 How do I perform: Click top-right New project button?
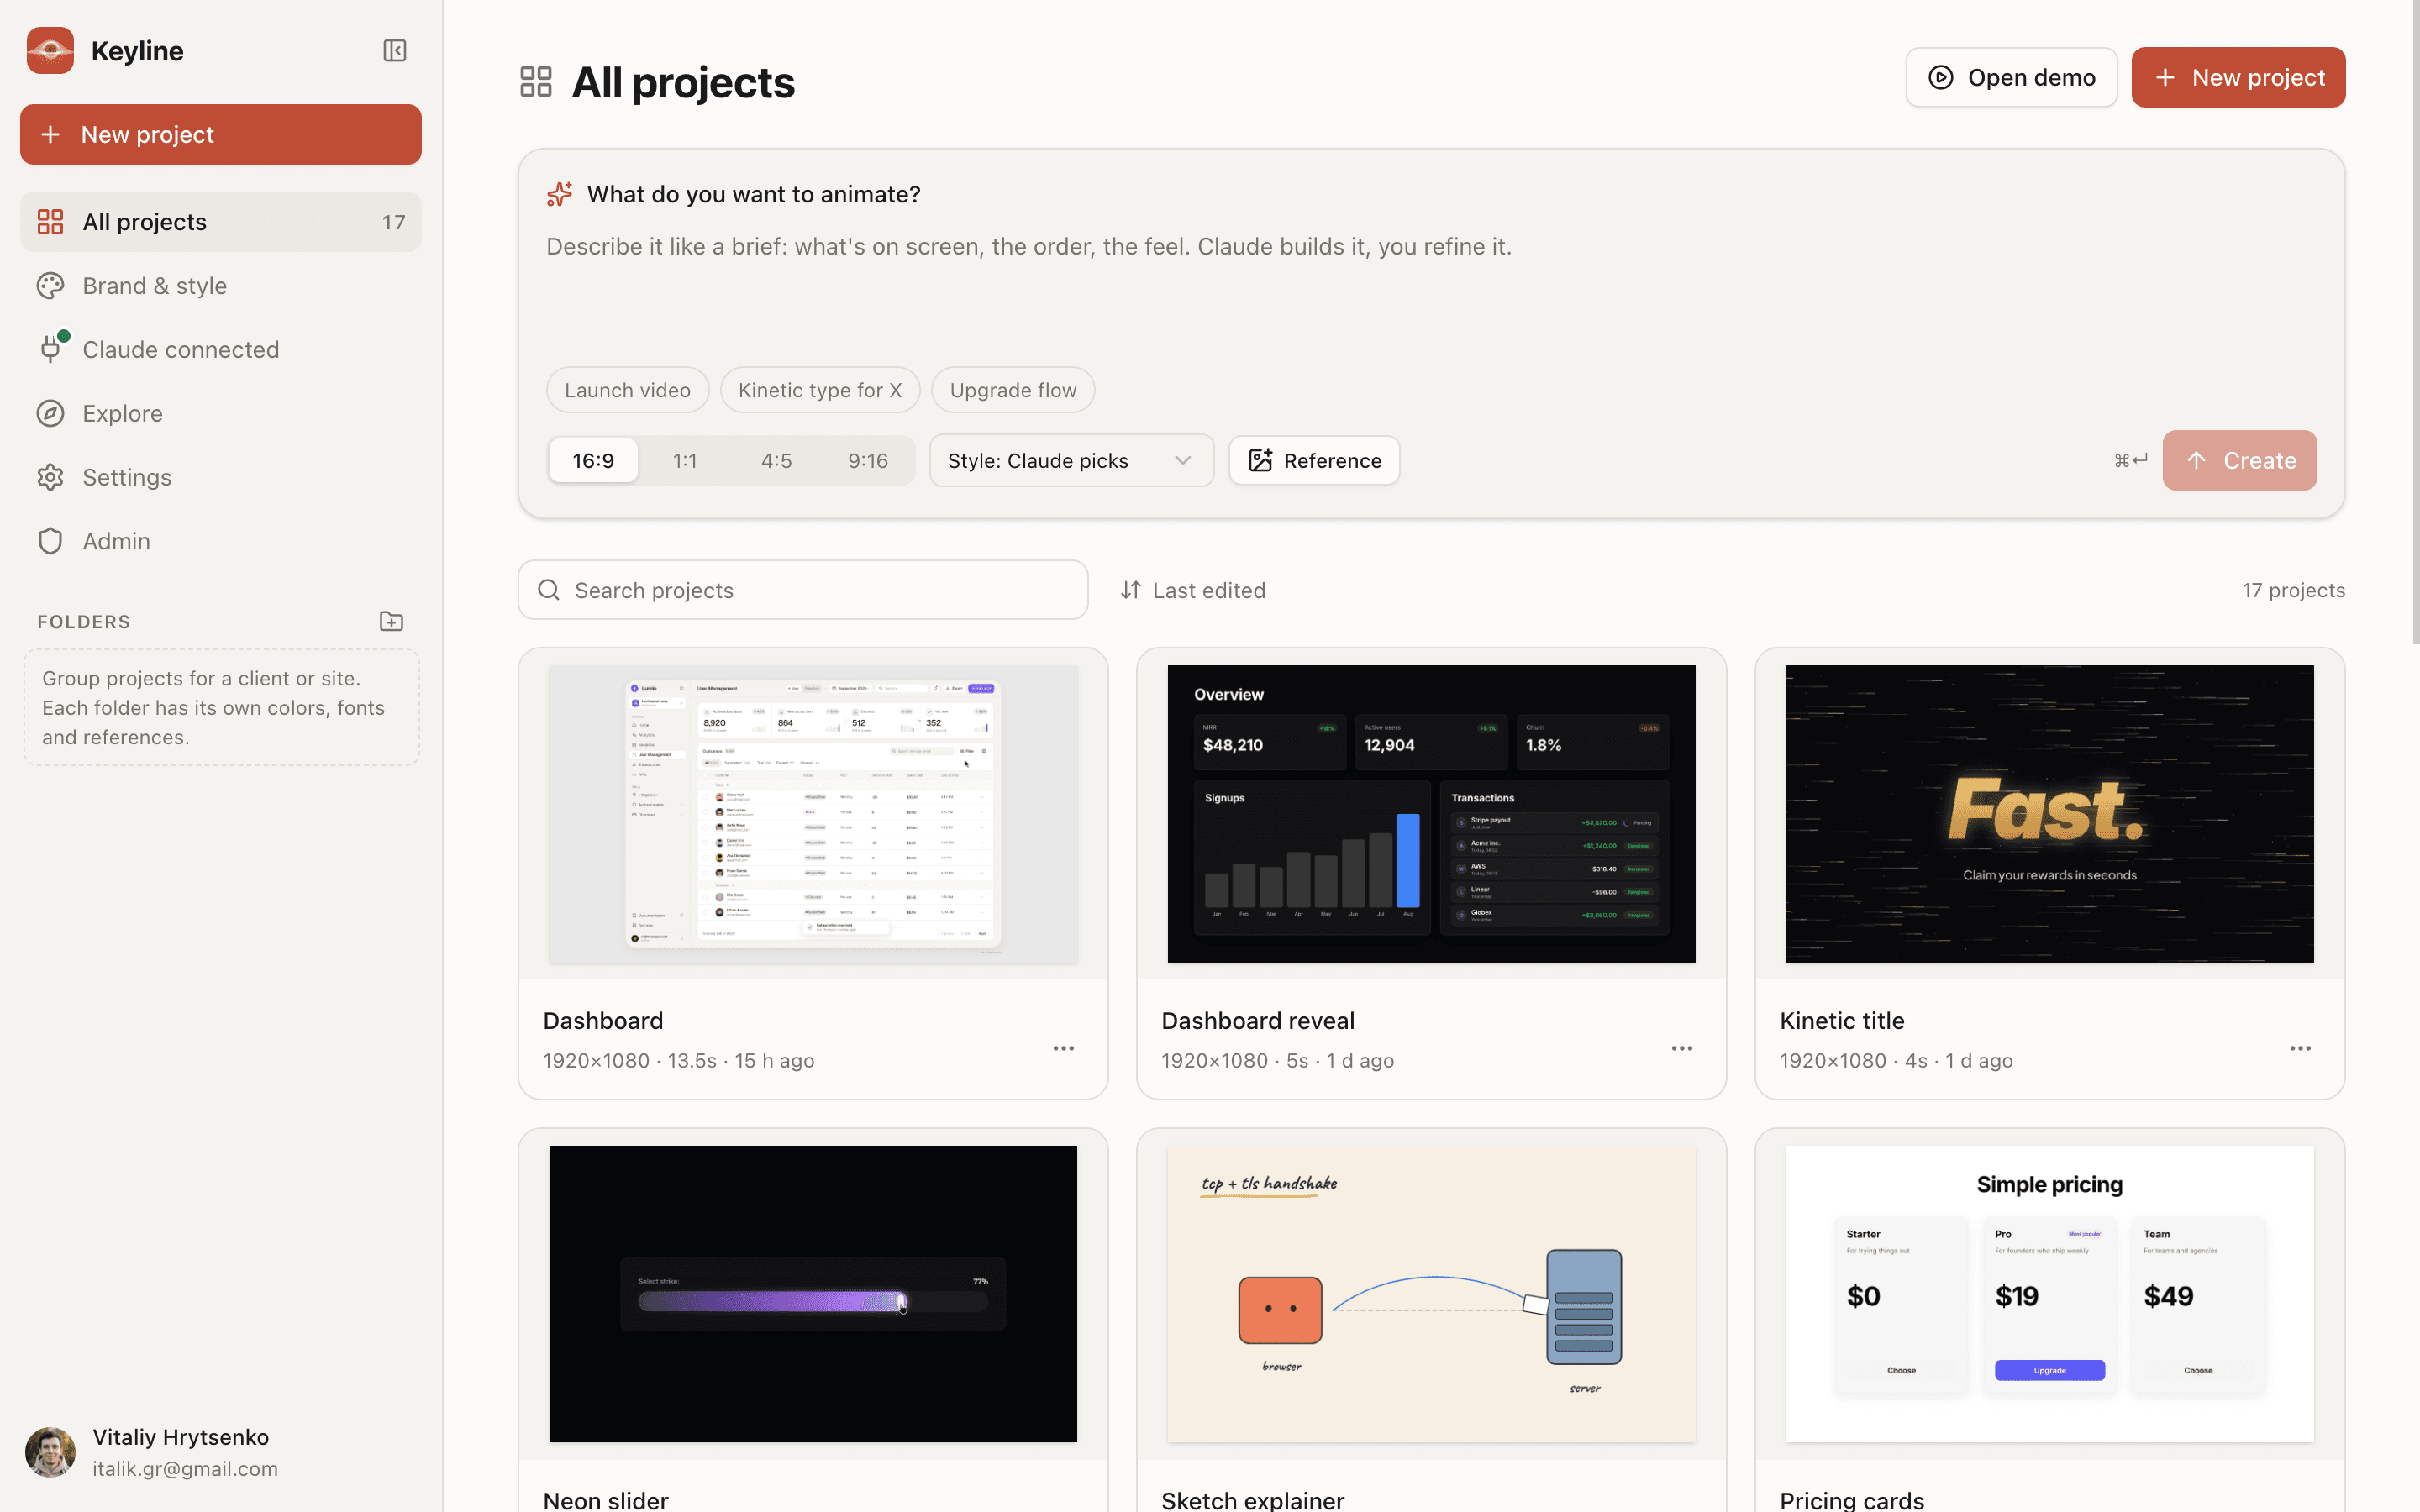[x=2238, y=77]
